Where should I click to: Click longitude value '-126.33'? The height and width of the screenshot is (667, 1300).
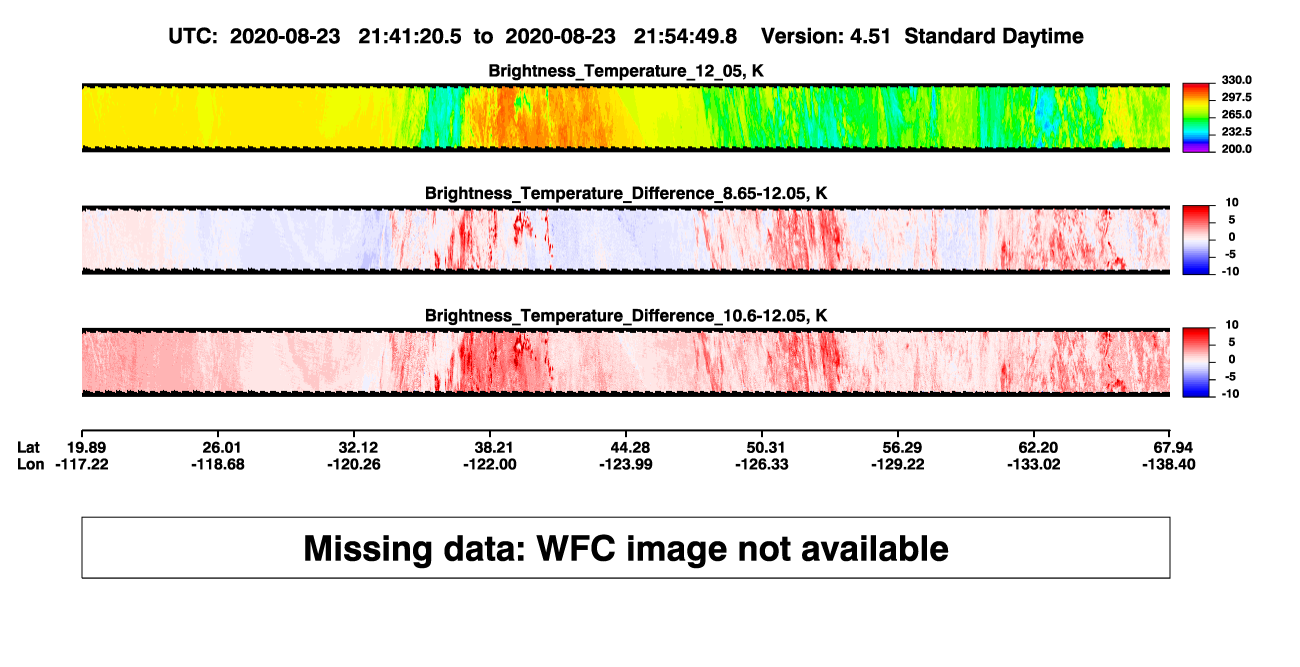point(762,464)
